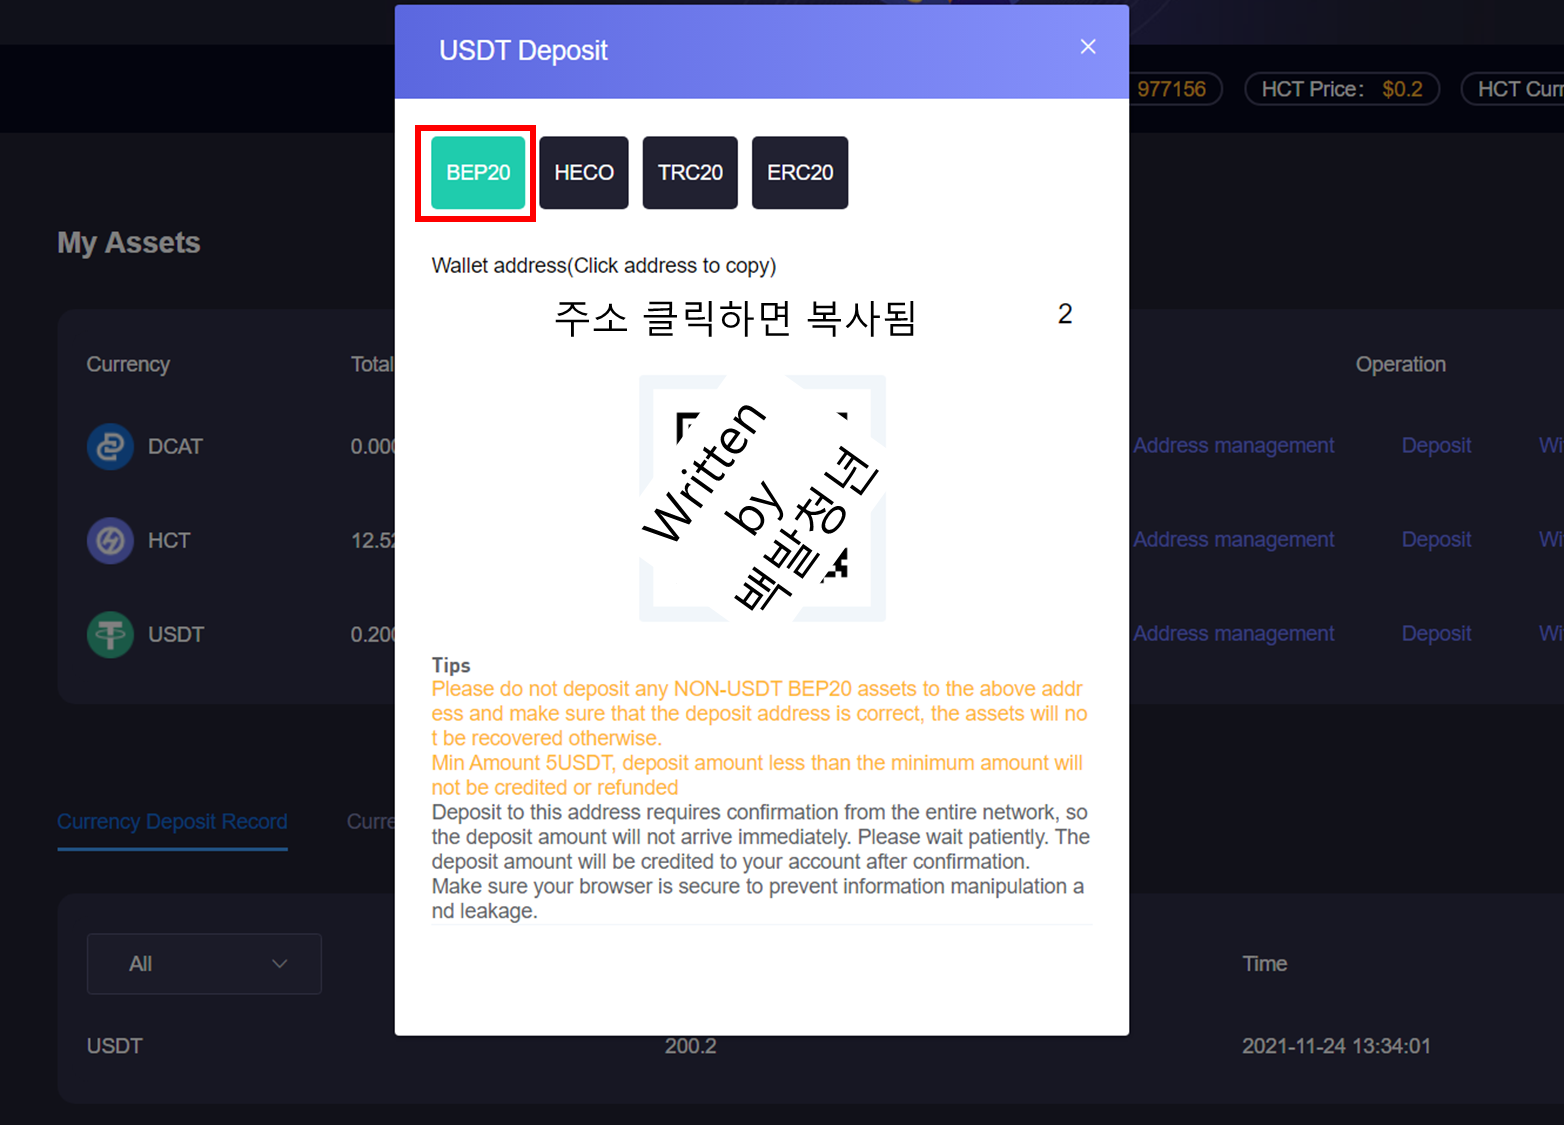Close the USDT Deposit dialog

[x=1088, y=47]
